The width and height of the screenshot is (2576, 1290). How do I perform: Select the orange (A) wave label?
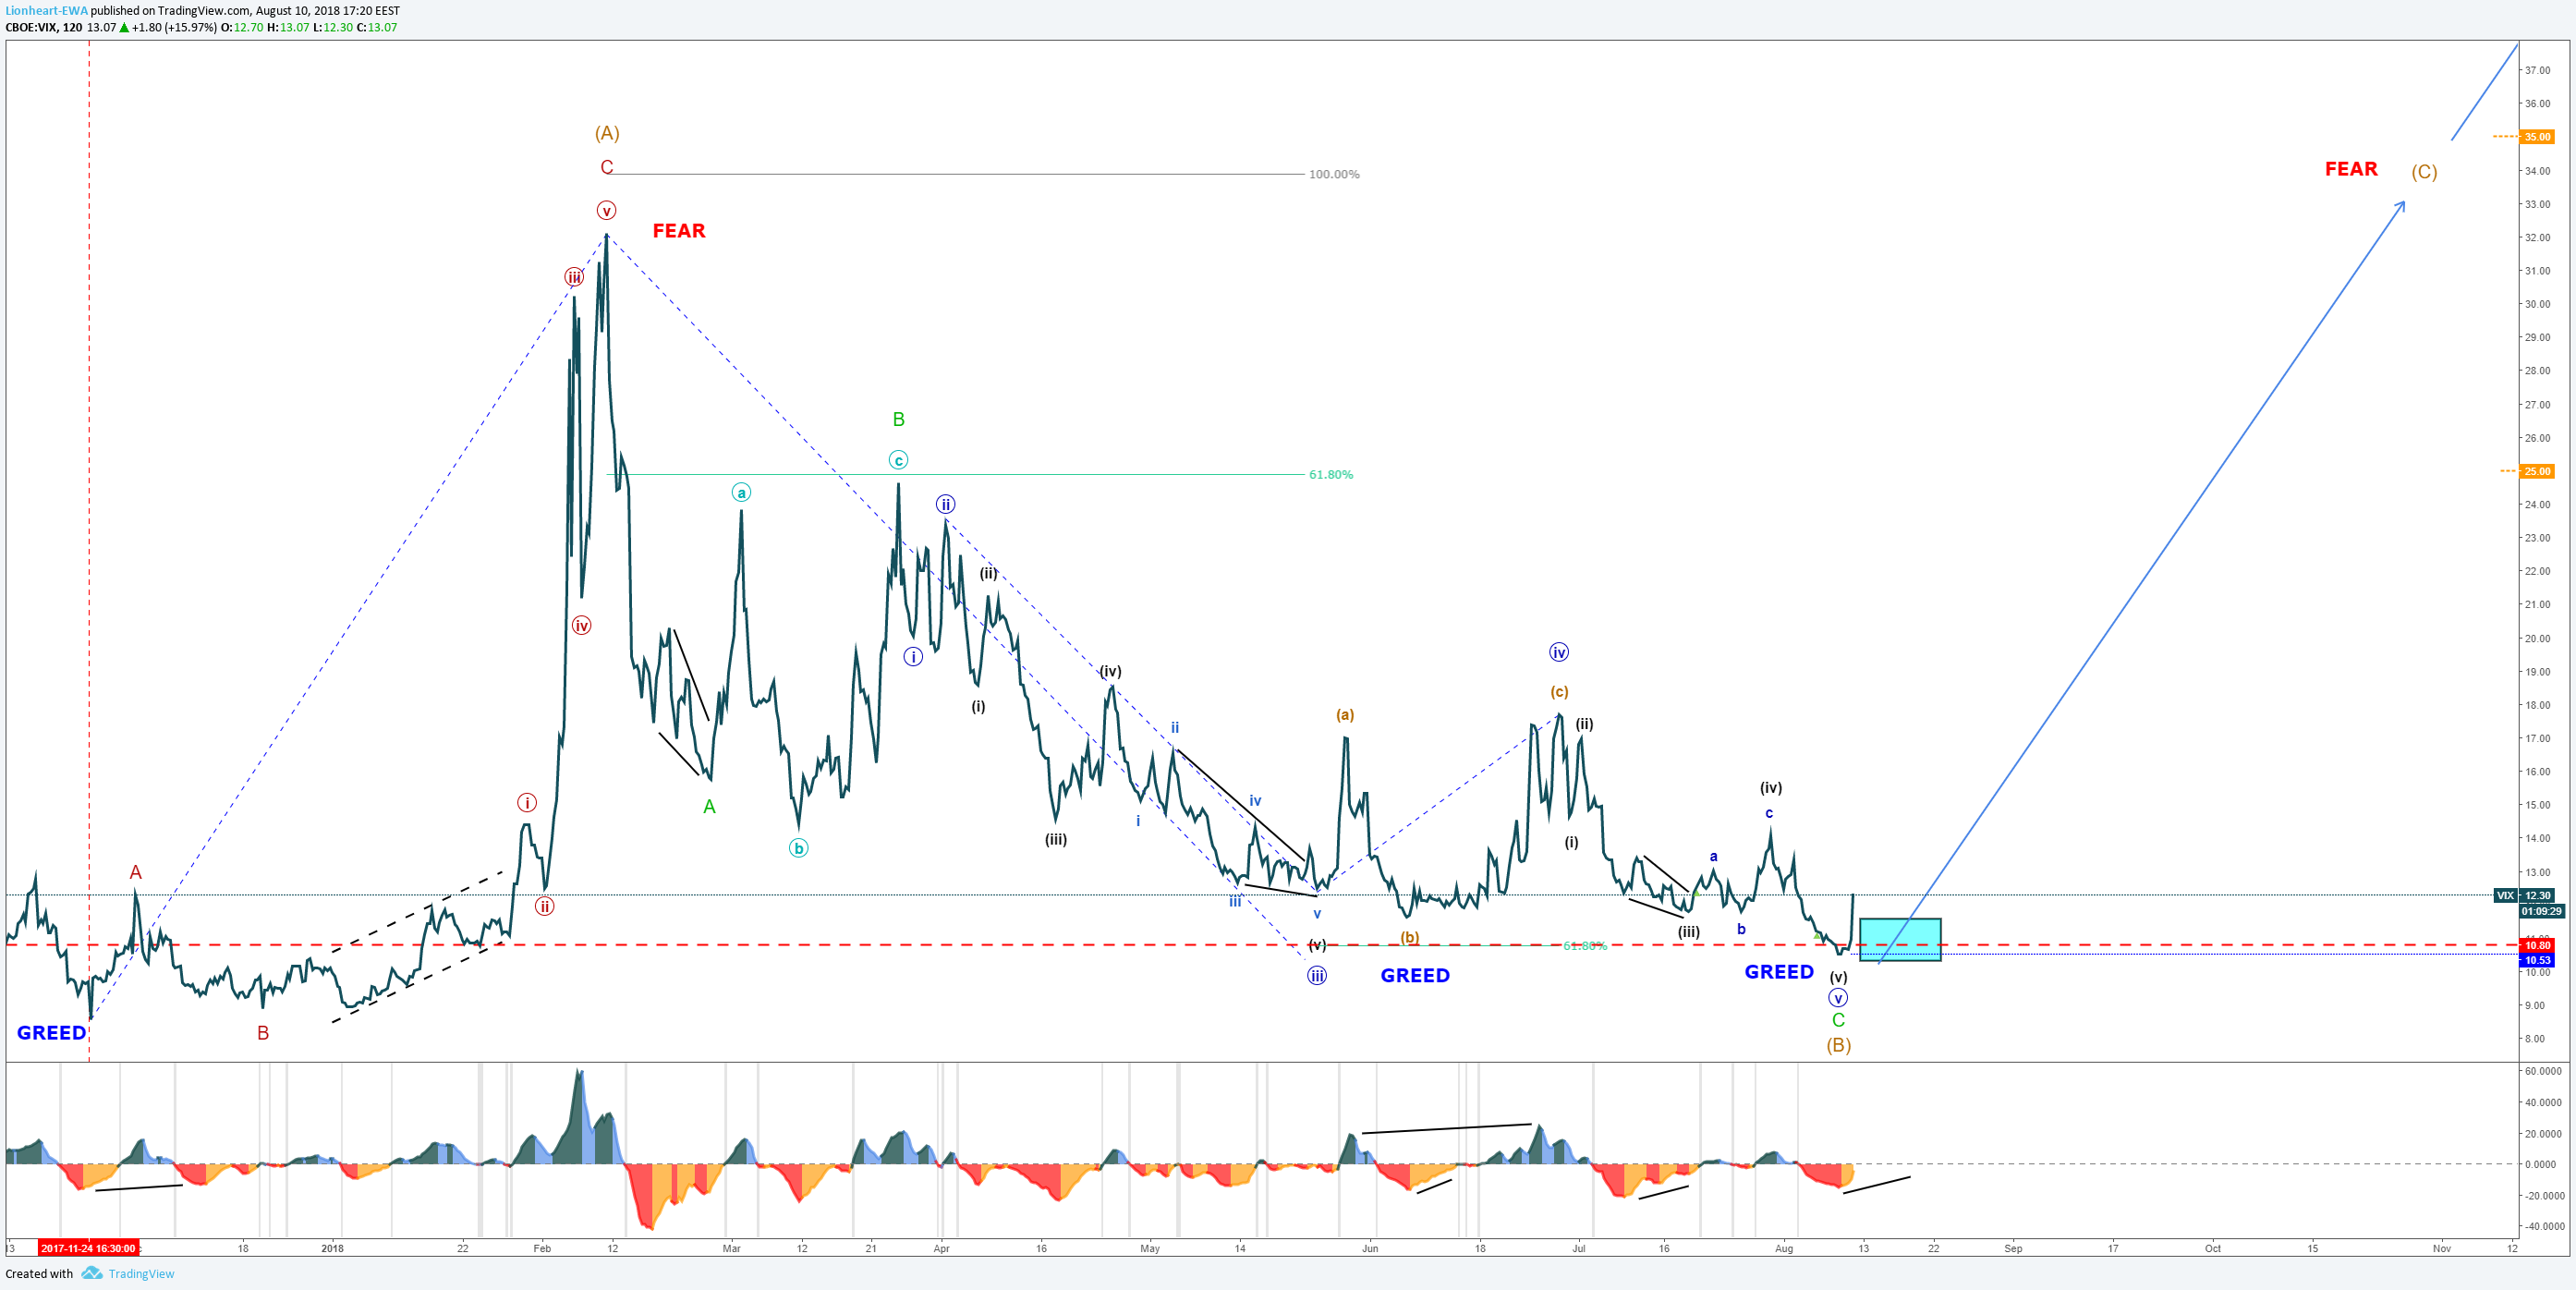click(607, 133)
